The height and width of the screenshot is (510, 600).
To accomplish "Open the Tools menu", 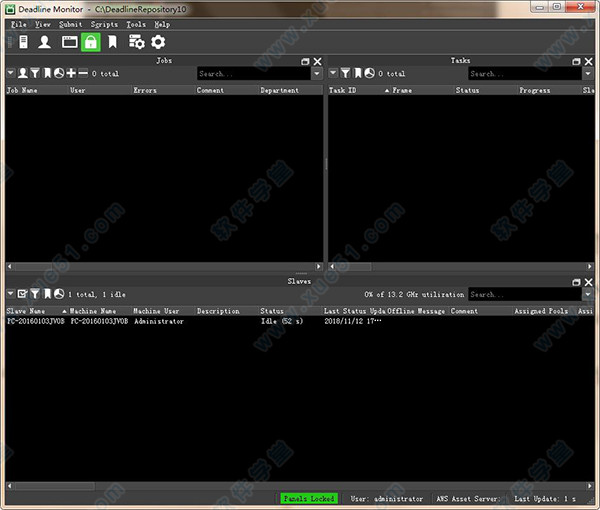I will click(x=136, y=24).
